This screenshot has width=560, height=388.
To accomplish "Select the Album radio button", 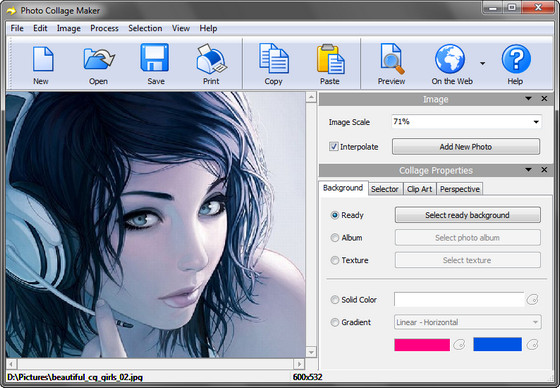I will point(335,238).
